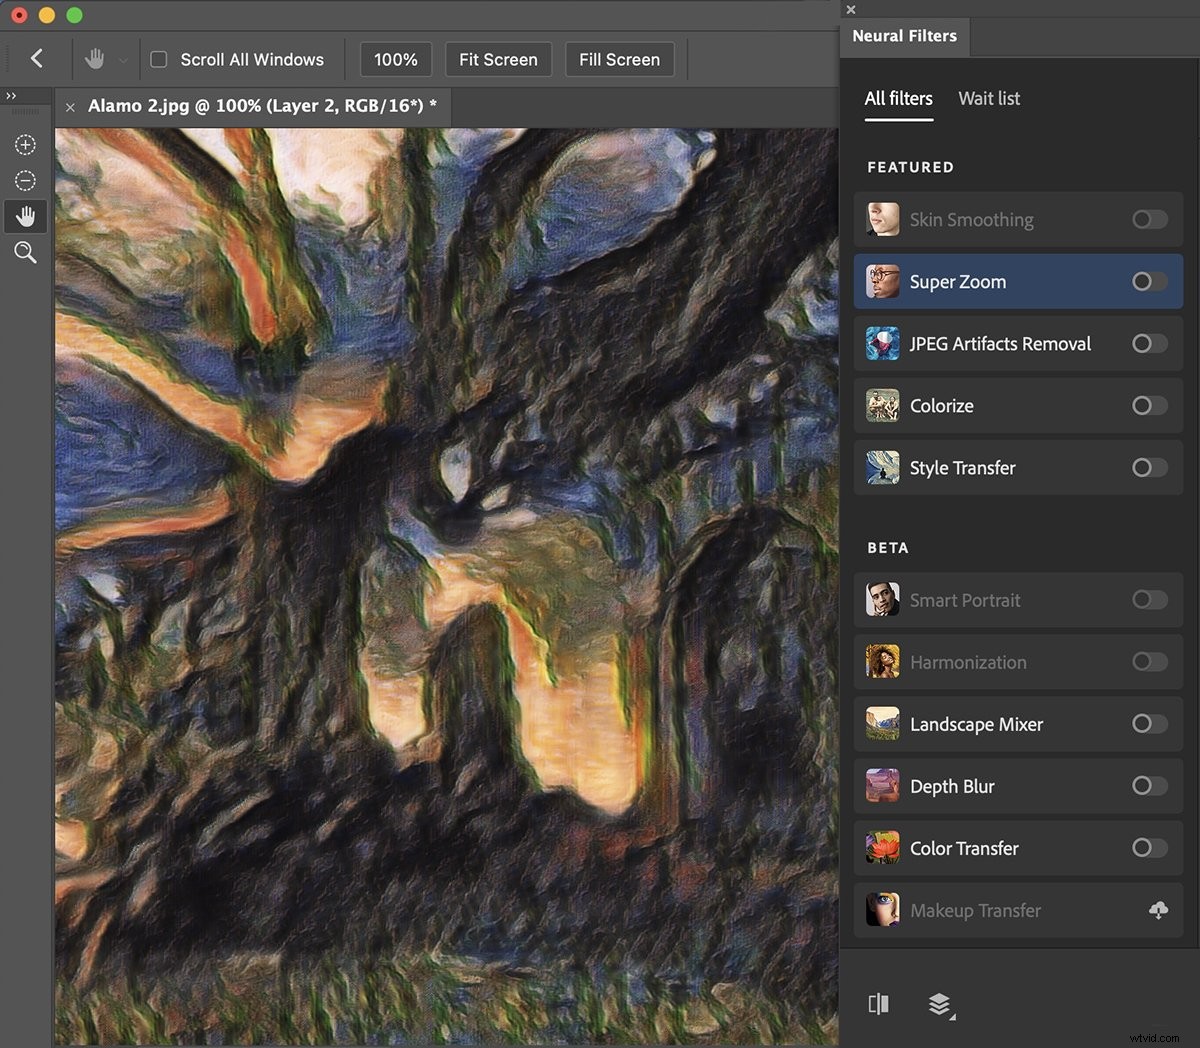Viewport: 1200px width, 1048px height.
Task: Click the 100% zoom level button
Action: (x=395, y=59)
